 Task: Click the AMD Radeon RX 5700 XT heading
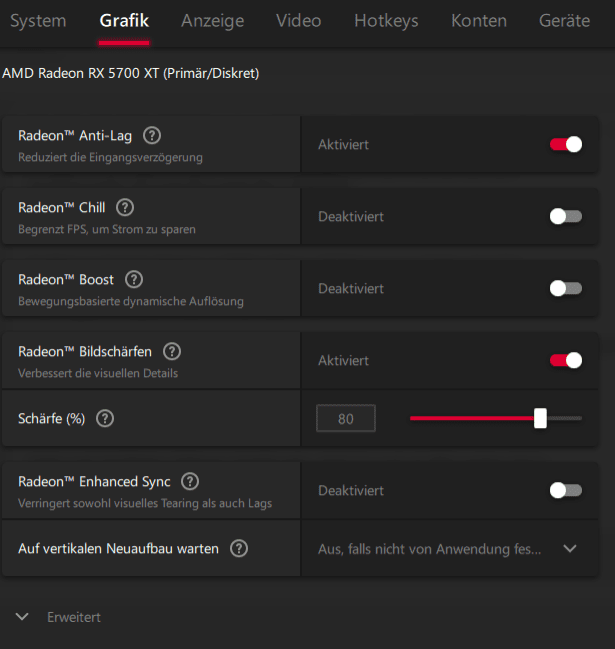131,73
